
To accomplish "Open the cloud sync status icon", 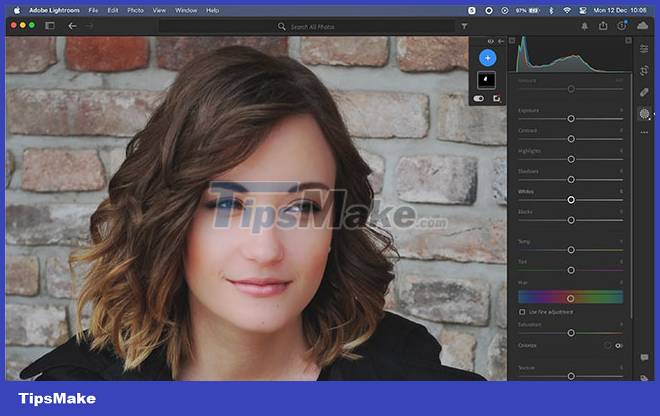I will coord(642,26).
